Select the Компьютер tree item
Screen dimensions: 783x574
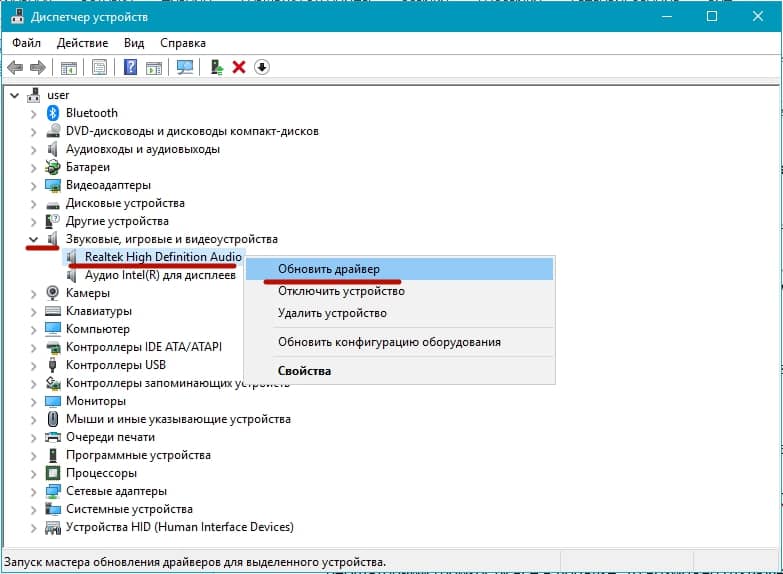click(x=98, y=329)
